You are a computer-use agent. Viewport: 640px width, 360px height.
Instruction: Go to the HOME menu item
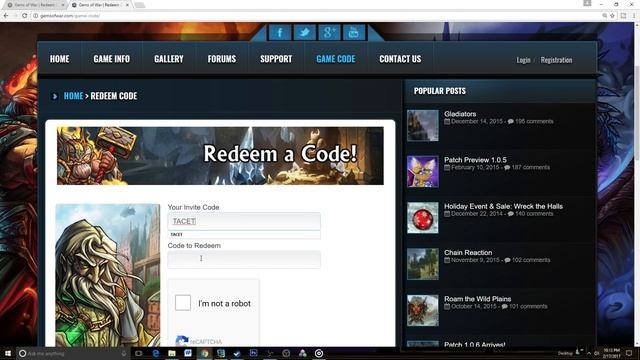tap(60, 59)
